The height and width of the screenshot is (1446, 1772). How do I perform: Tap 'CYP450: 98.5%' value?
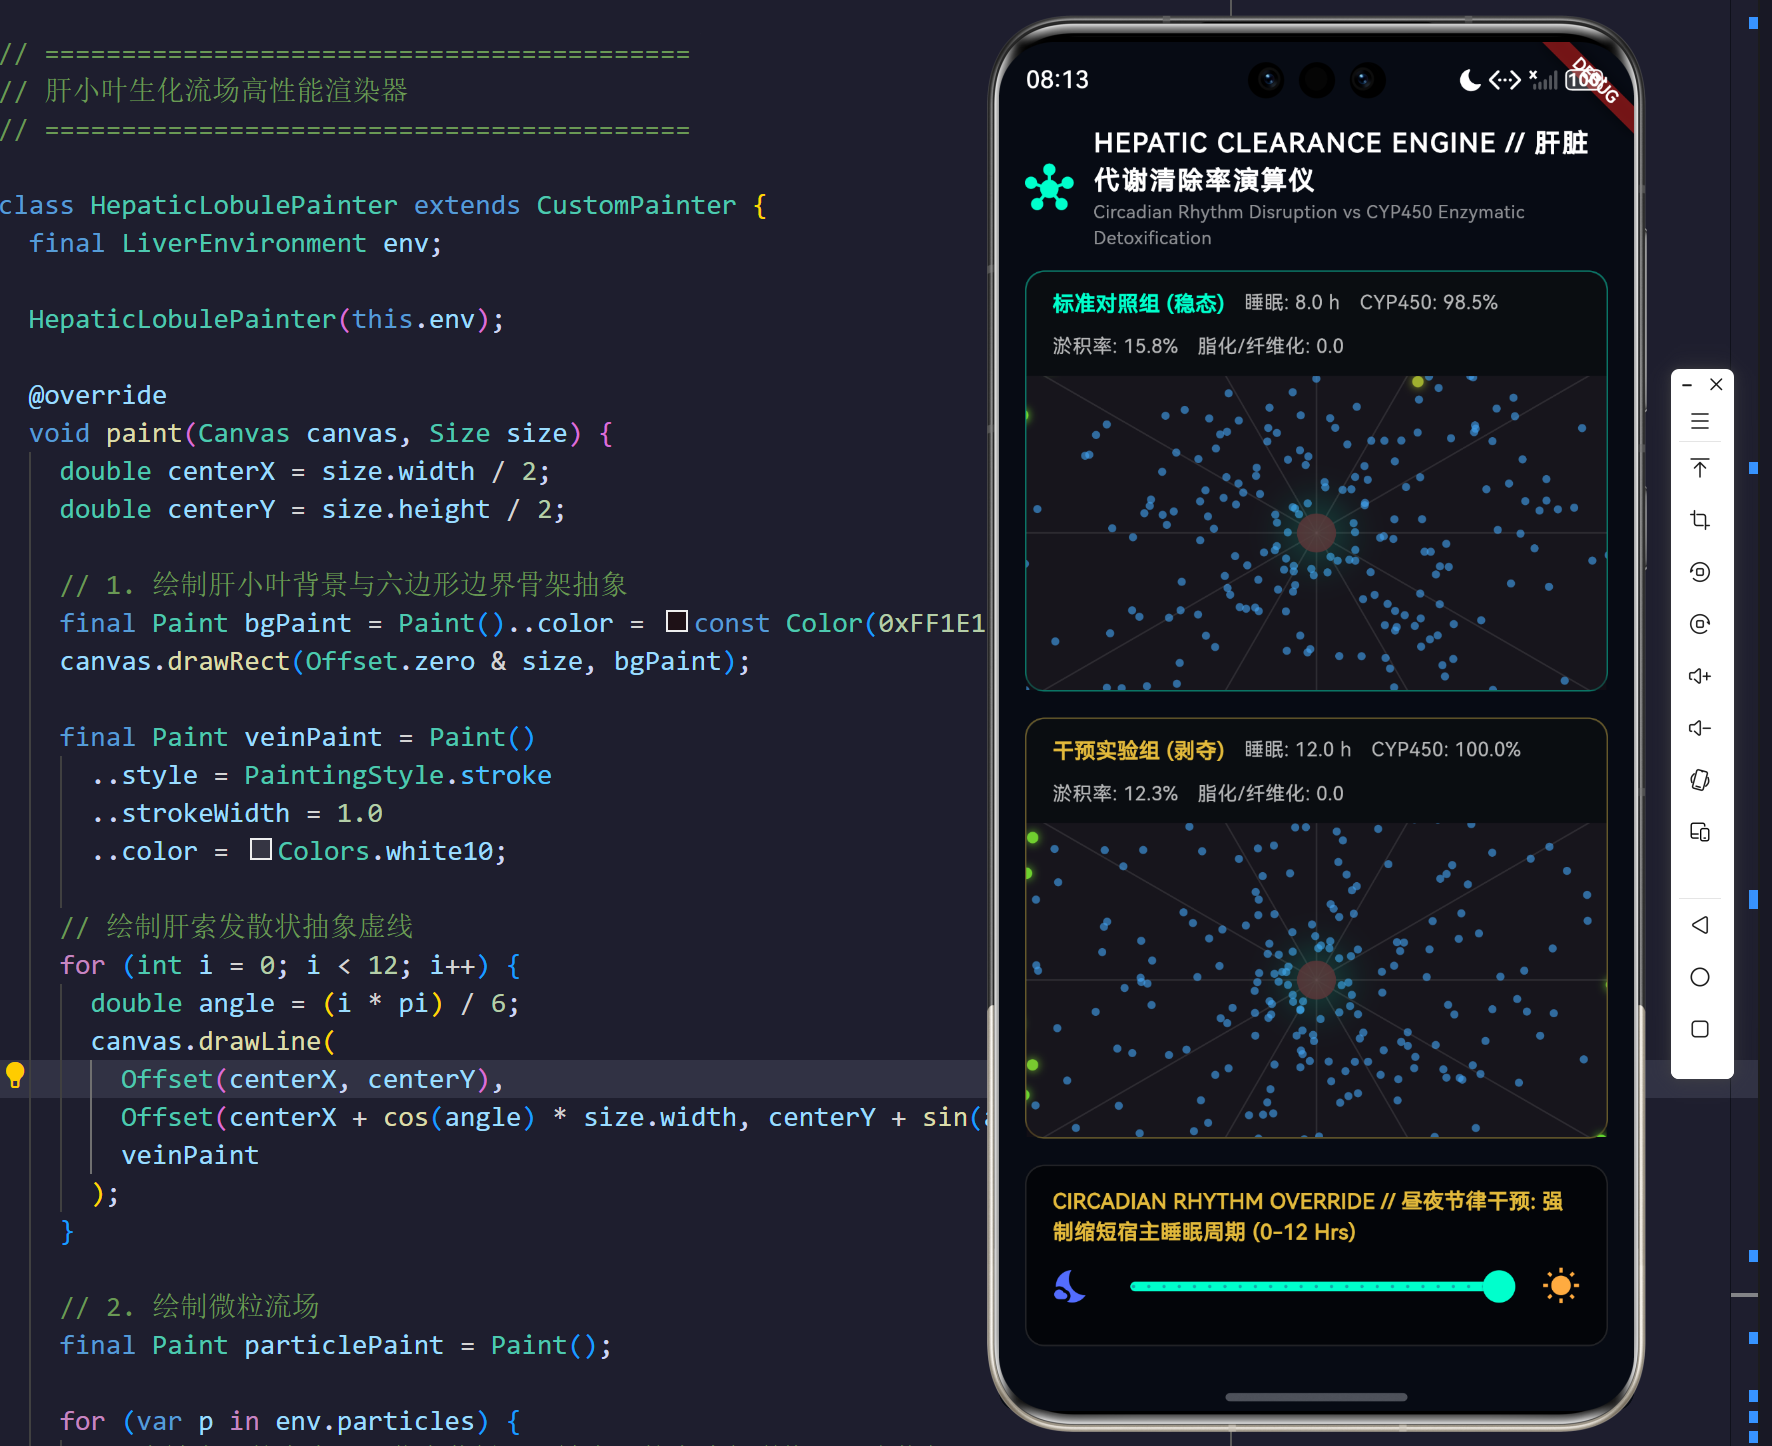click(x=1428, y=303)
